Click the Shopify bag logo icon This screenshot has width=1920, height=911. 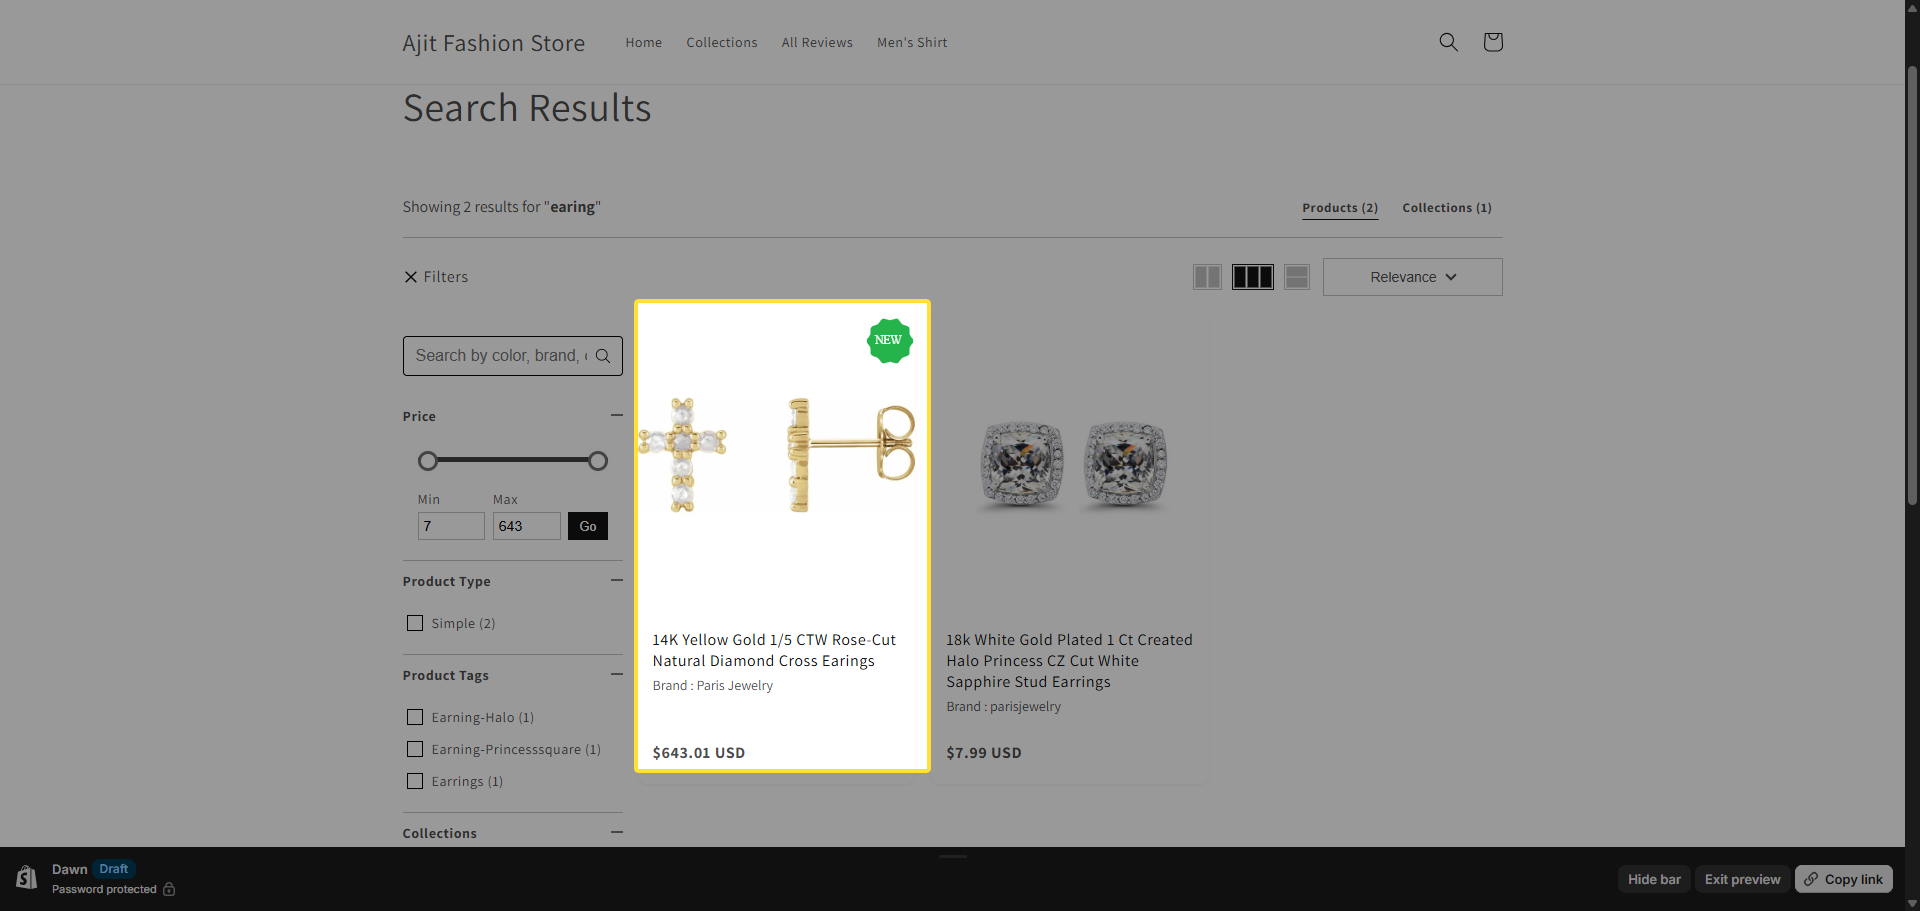(27, 878)
